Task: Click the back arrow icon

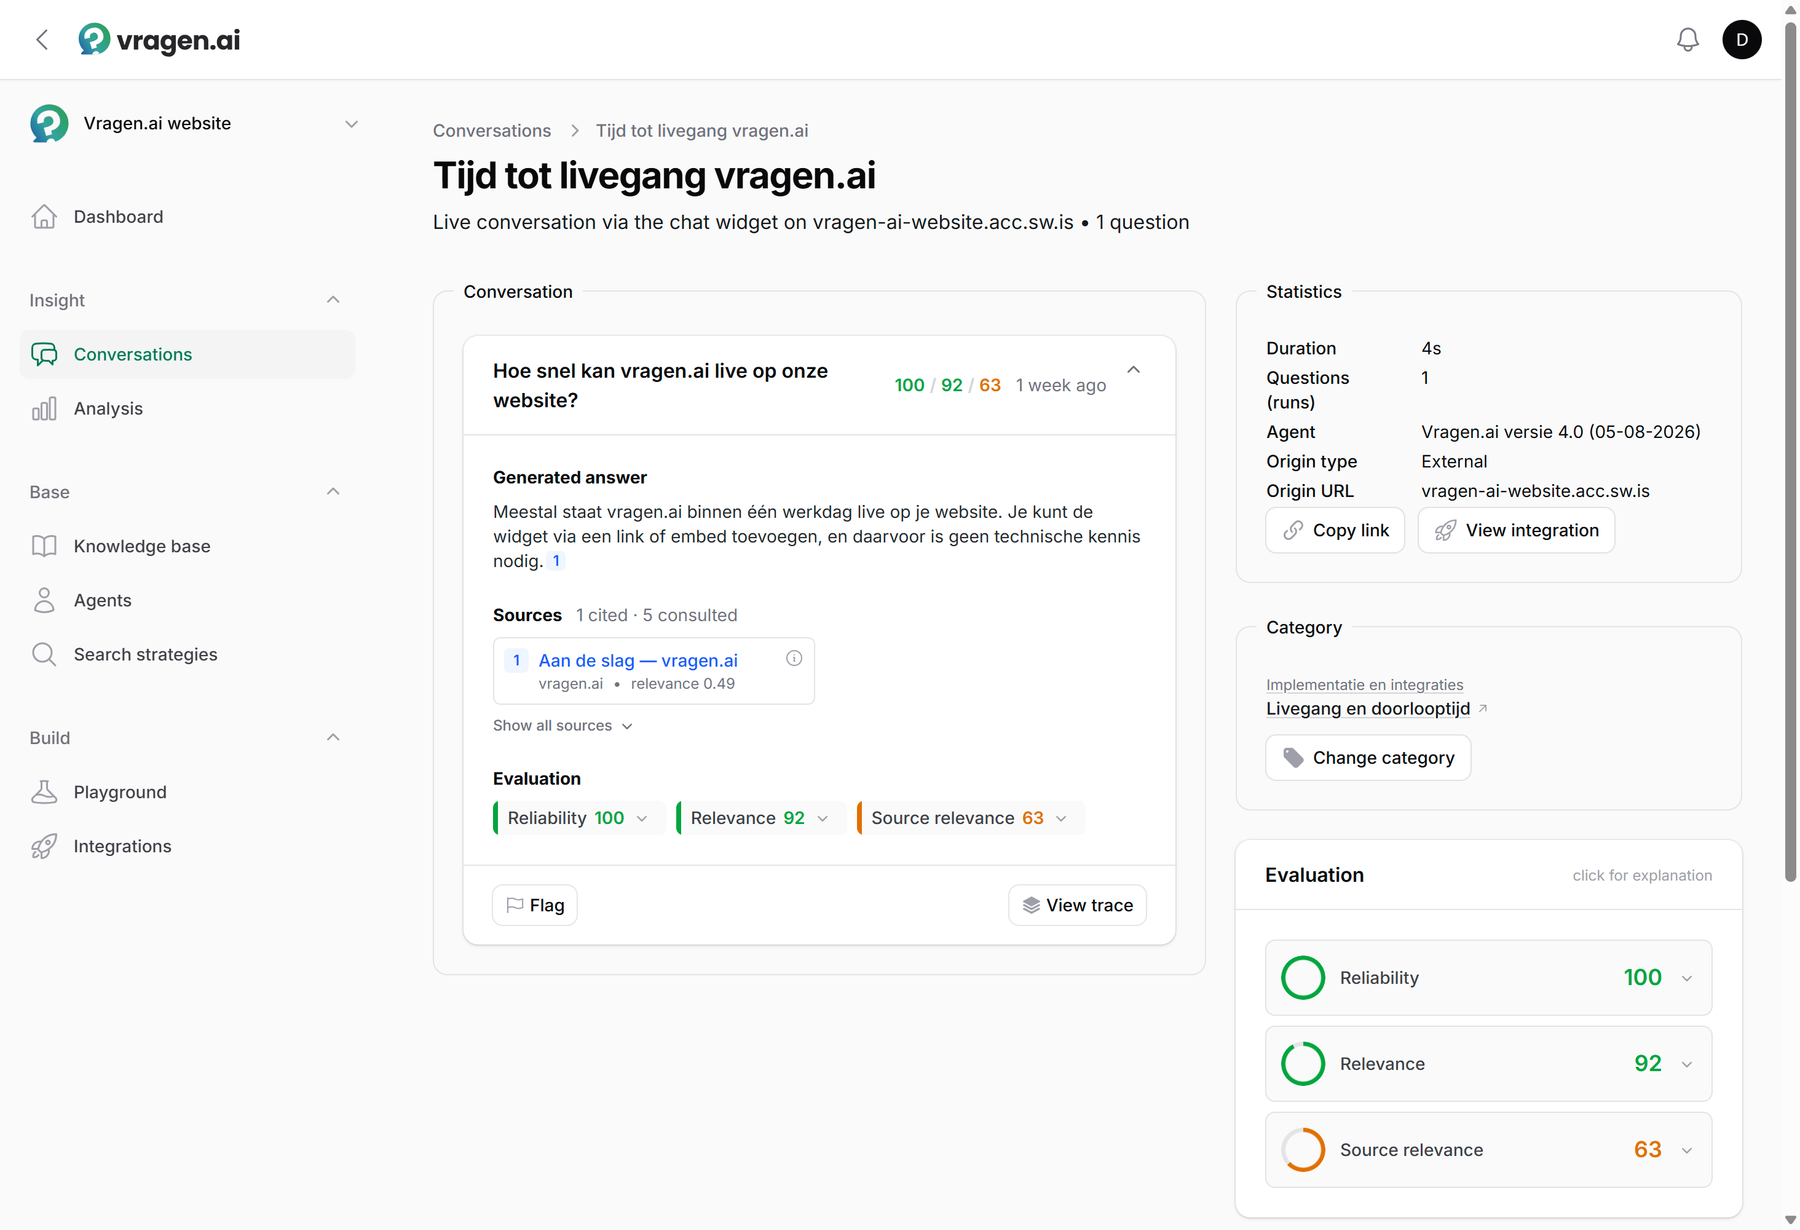Action: point(42,40)
